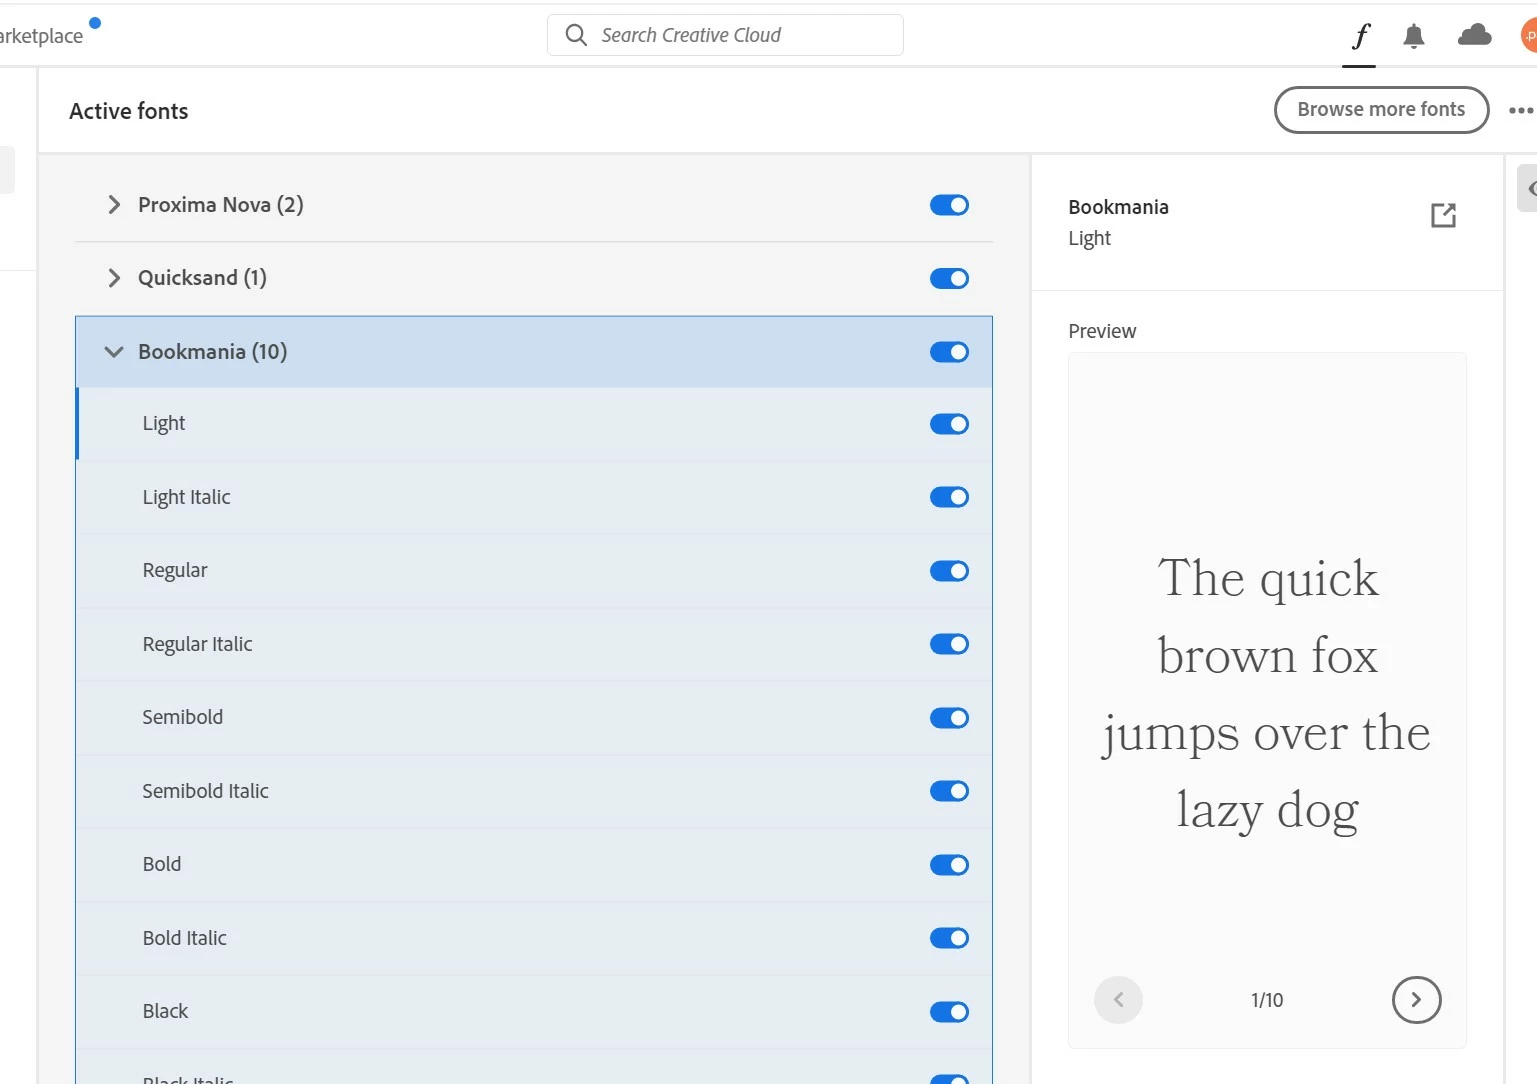Open the user profile avatar
Image resolution: width=1537 pixels, height=1084 pixels.
[x=1529, y=36]
